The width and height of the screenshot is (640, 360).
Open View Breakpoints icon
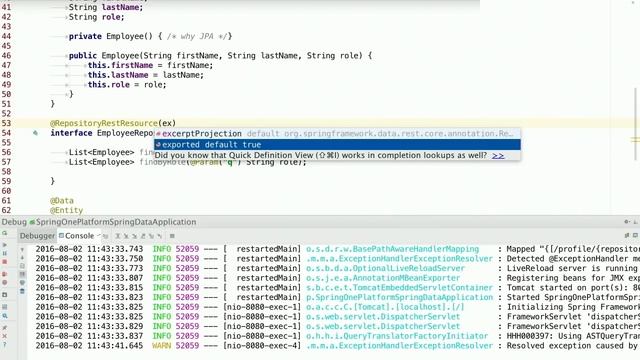coord(4,274)
